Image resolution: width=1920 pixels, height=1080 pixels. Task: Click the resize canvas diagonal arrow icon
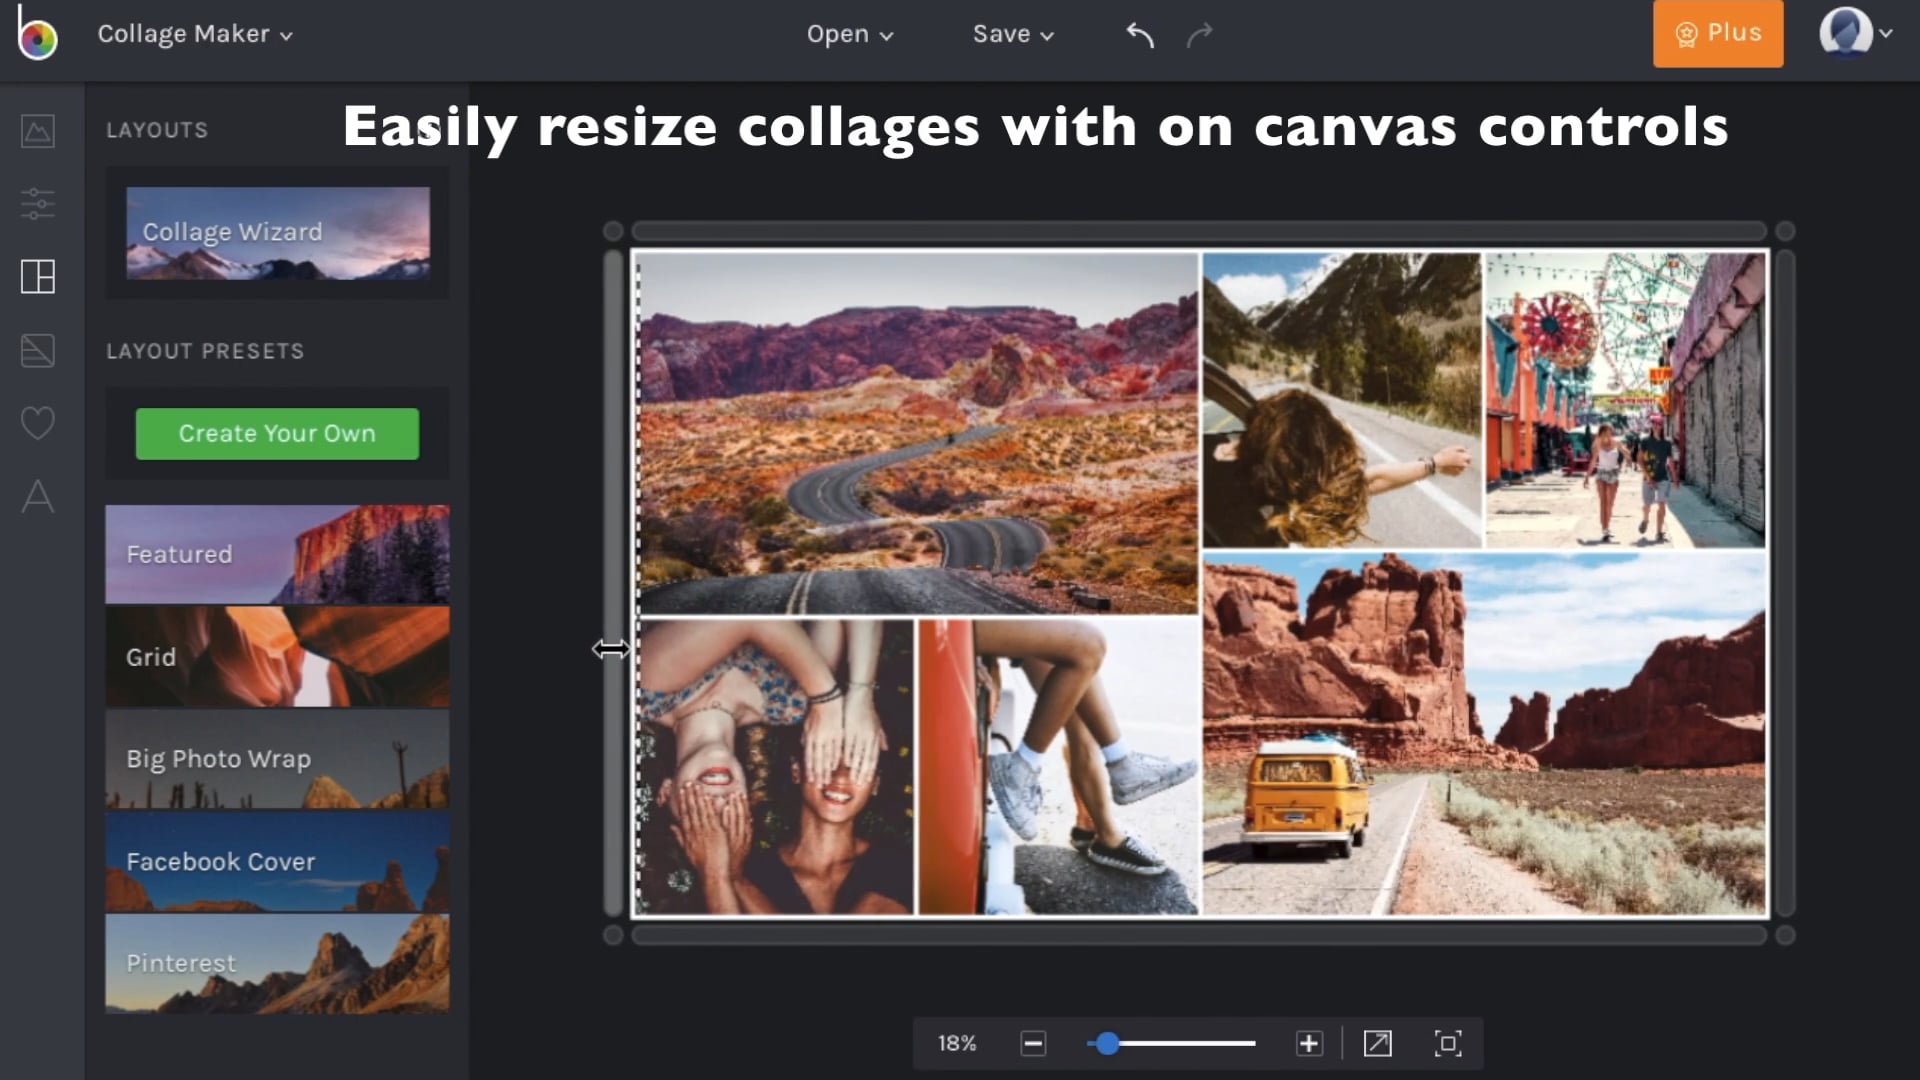[x=1377, y=1044]
